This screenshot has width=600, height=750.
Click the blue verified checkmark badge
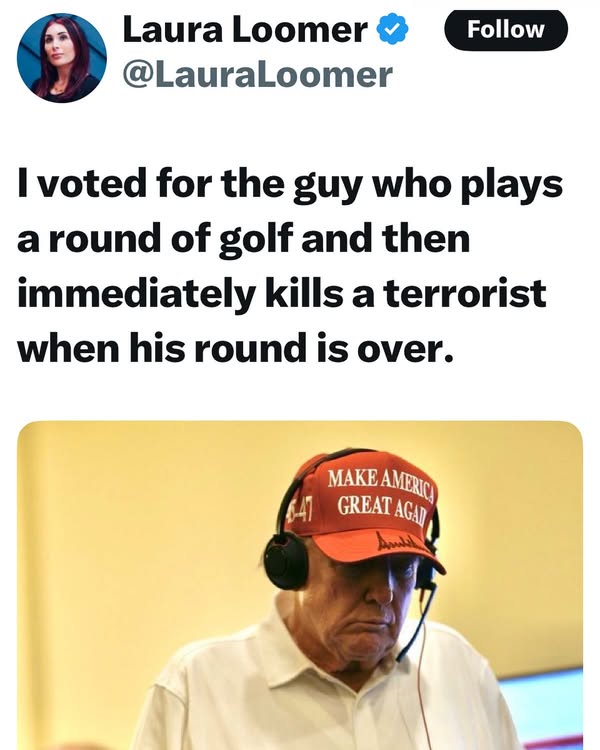(x=393, y=33)
